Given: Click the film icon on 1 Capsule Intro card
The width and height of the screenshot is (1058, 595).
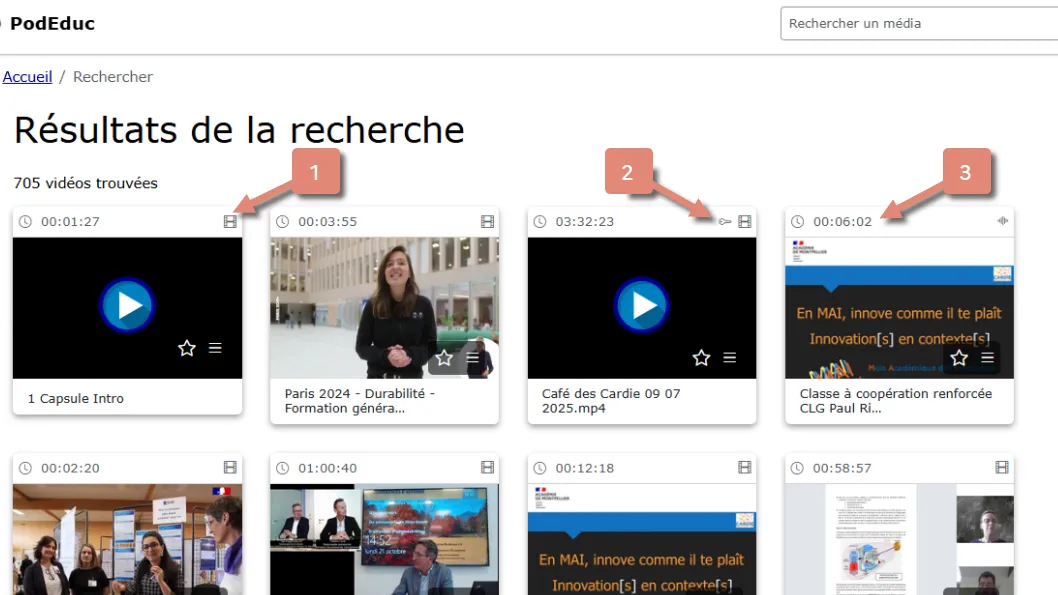Looking at the screenshot, I should (x=230, y=221).
